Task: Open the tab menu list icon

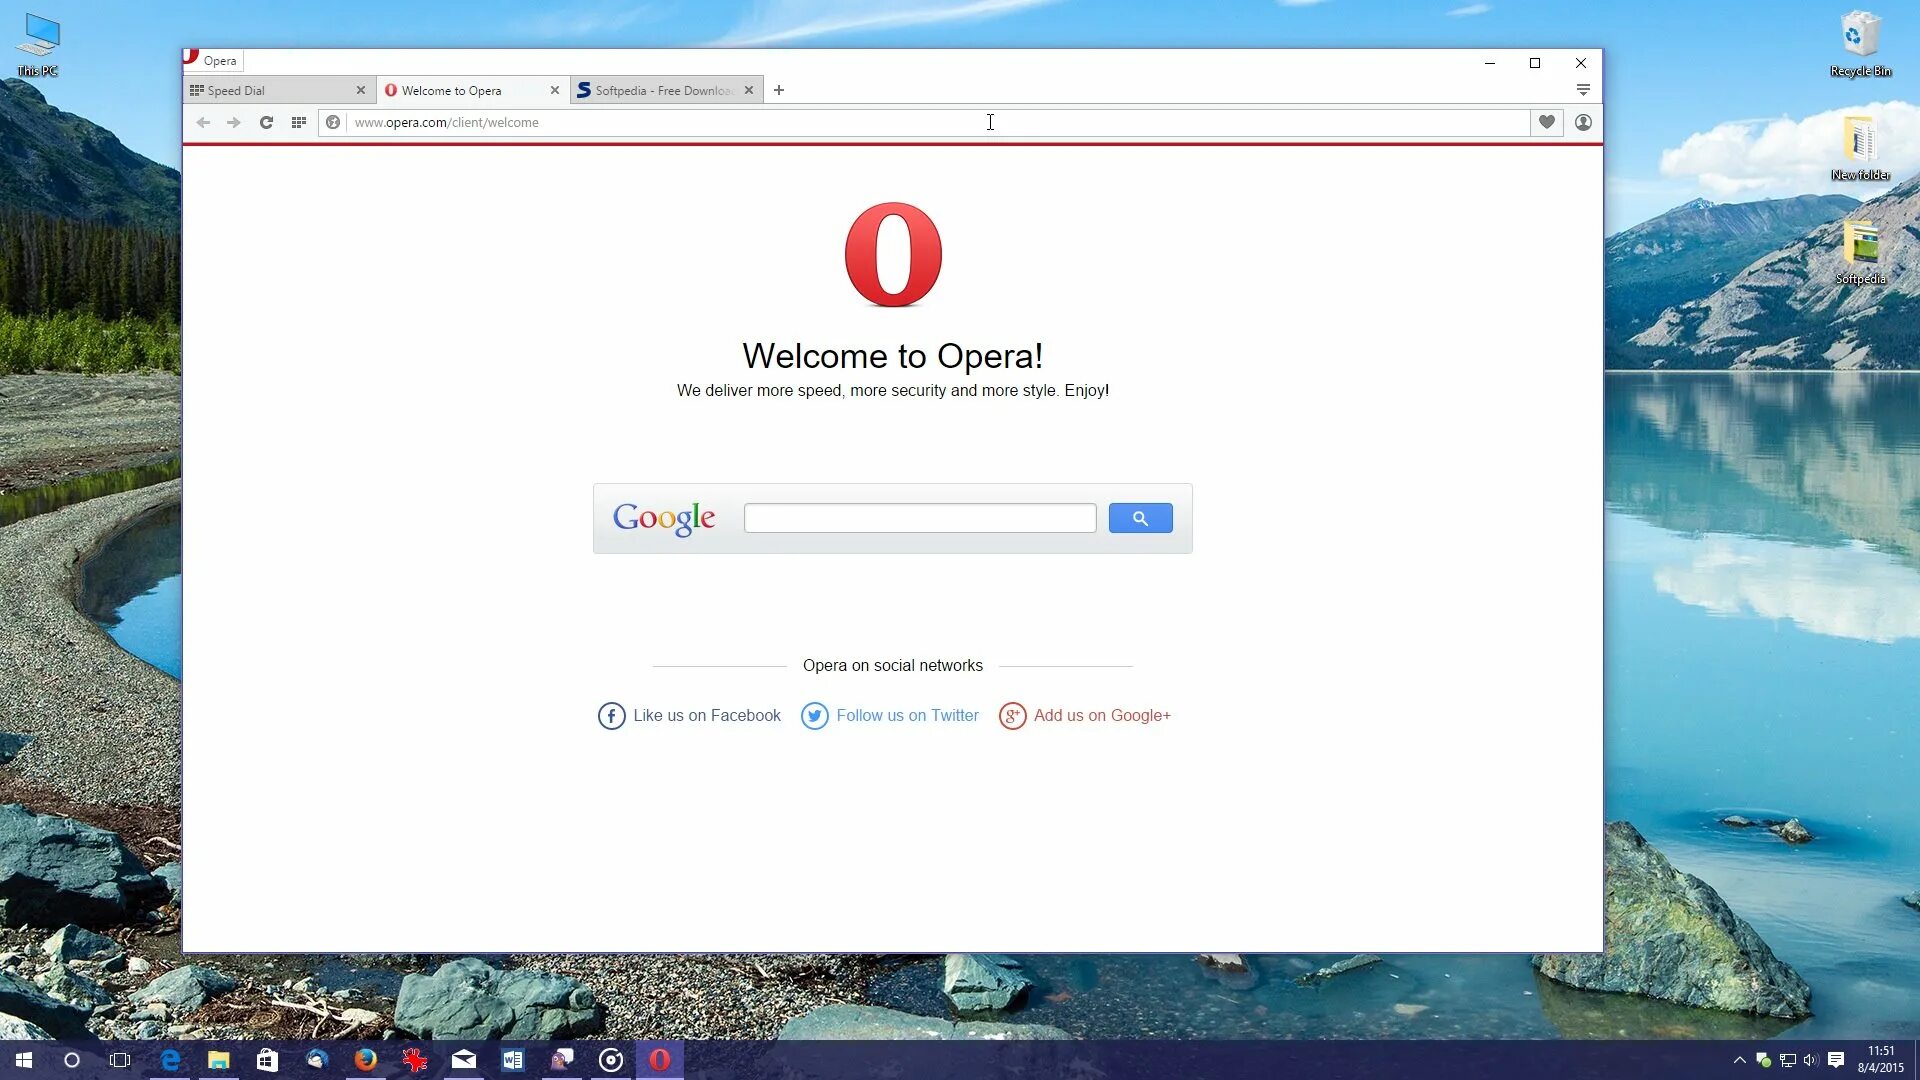Action: tap(1583, 90)
